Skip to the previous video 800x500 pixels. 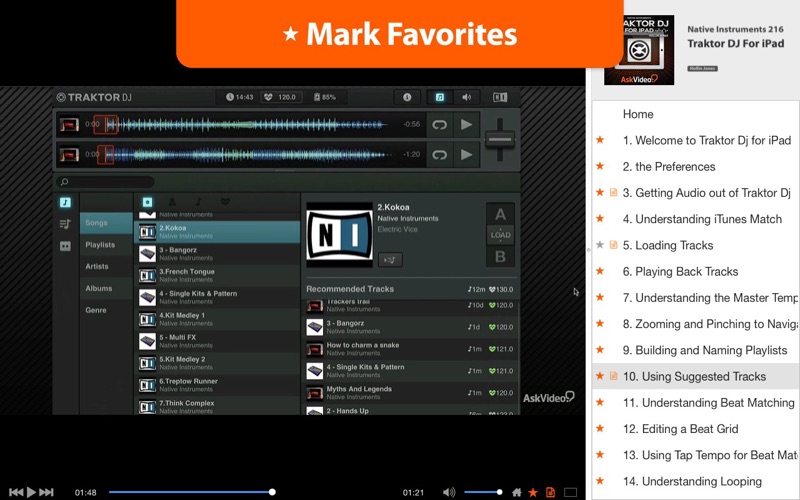click(x=16, y=492)
